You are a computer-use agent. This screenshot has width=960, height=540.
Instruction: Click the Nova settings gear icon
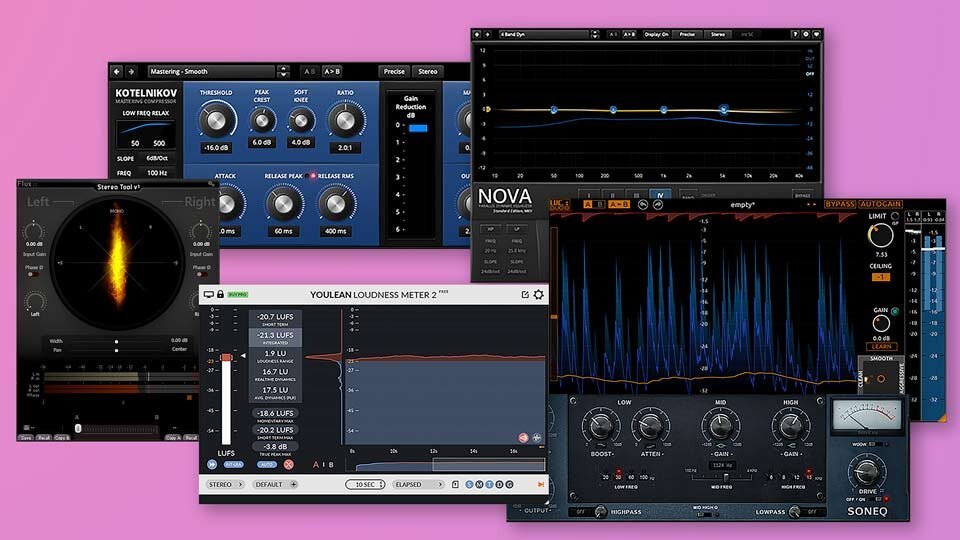(x=806, y=35)
